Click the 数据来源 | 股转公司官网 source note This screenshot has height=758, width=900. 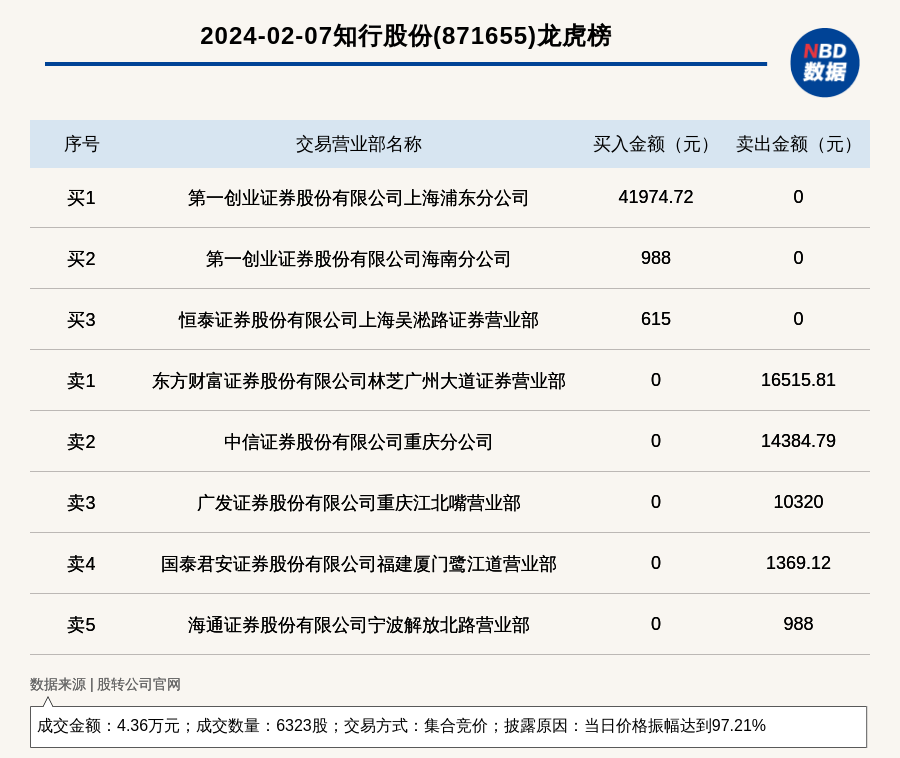coord(105,684)
